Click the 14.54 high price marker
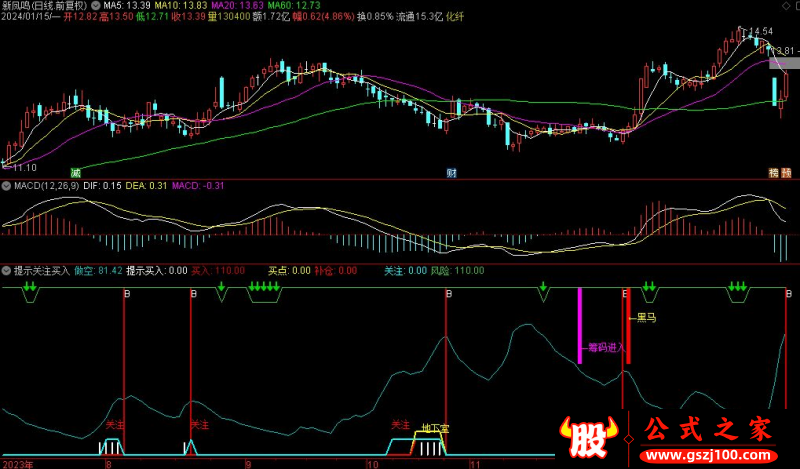Viewport: 800px width, 469px height. (x=758, y=32)
